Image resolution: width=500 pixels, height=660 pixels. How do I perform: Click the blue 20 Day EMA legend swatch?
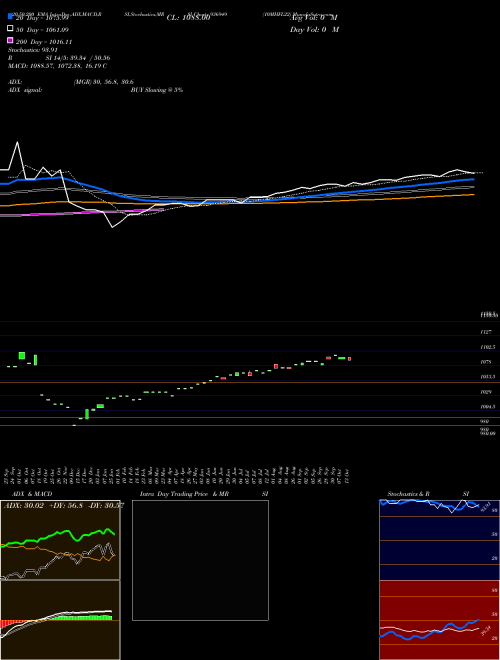10,17
